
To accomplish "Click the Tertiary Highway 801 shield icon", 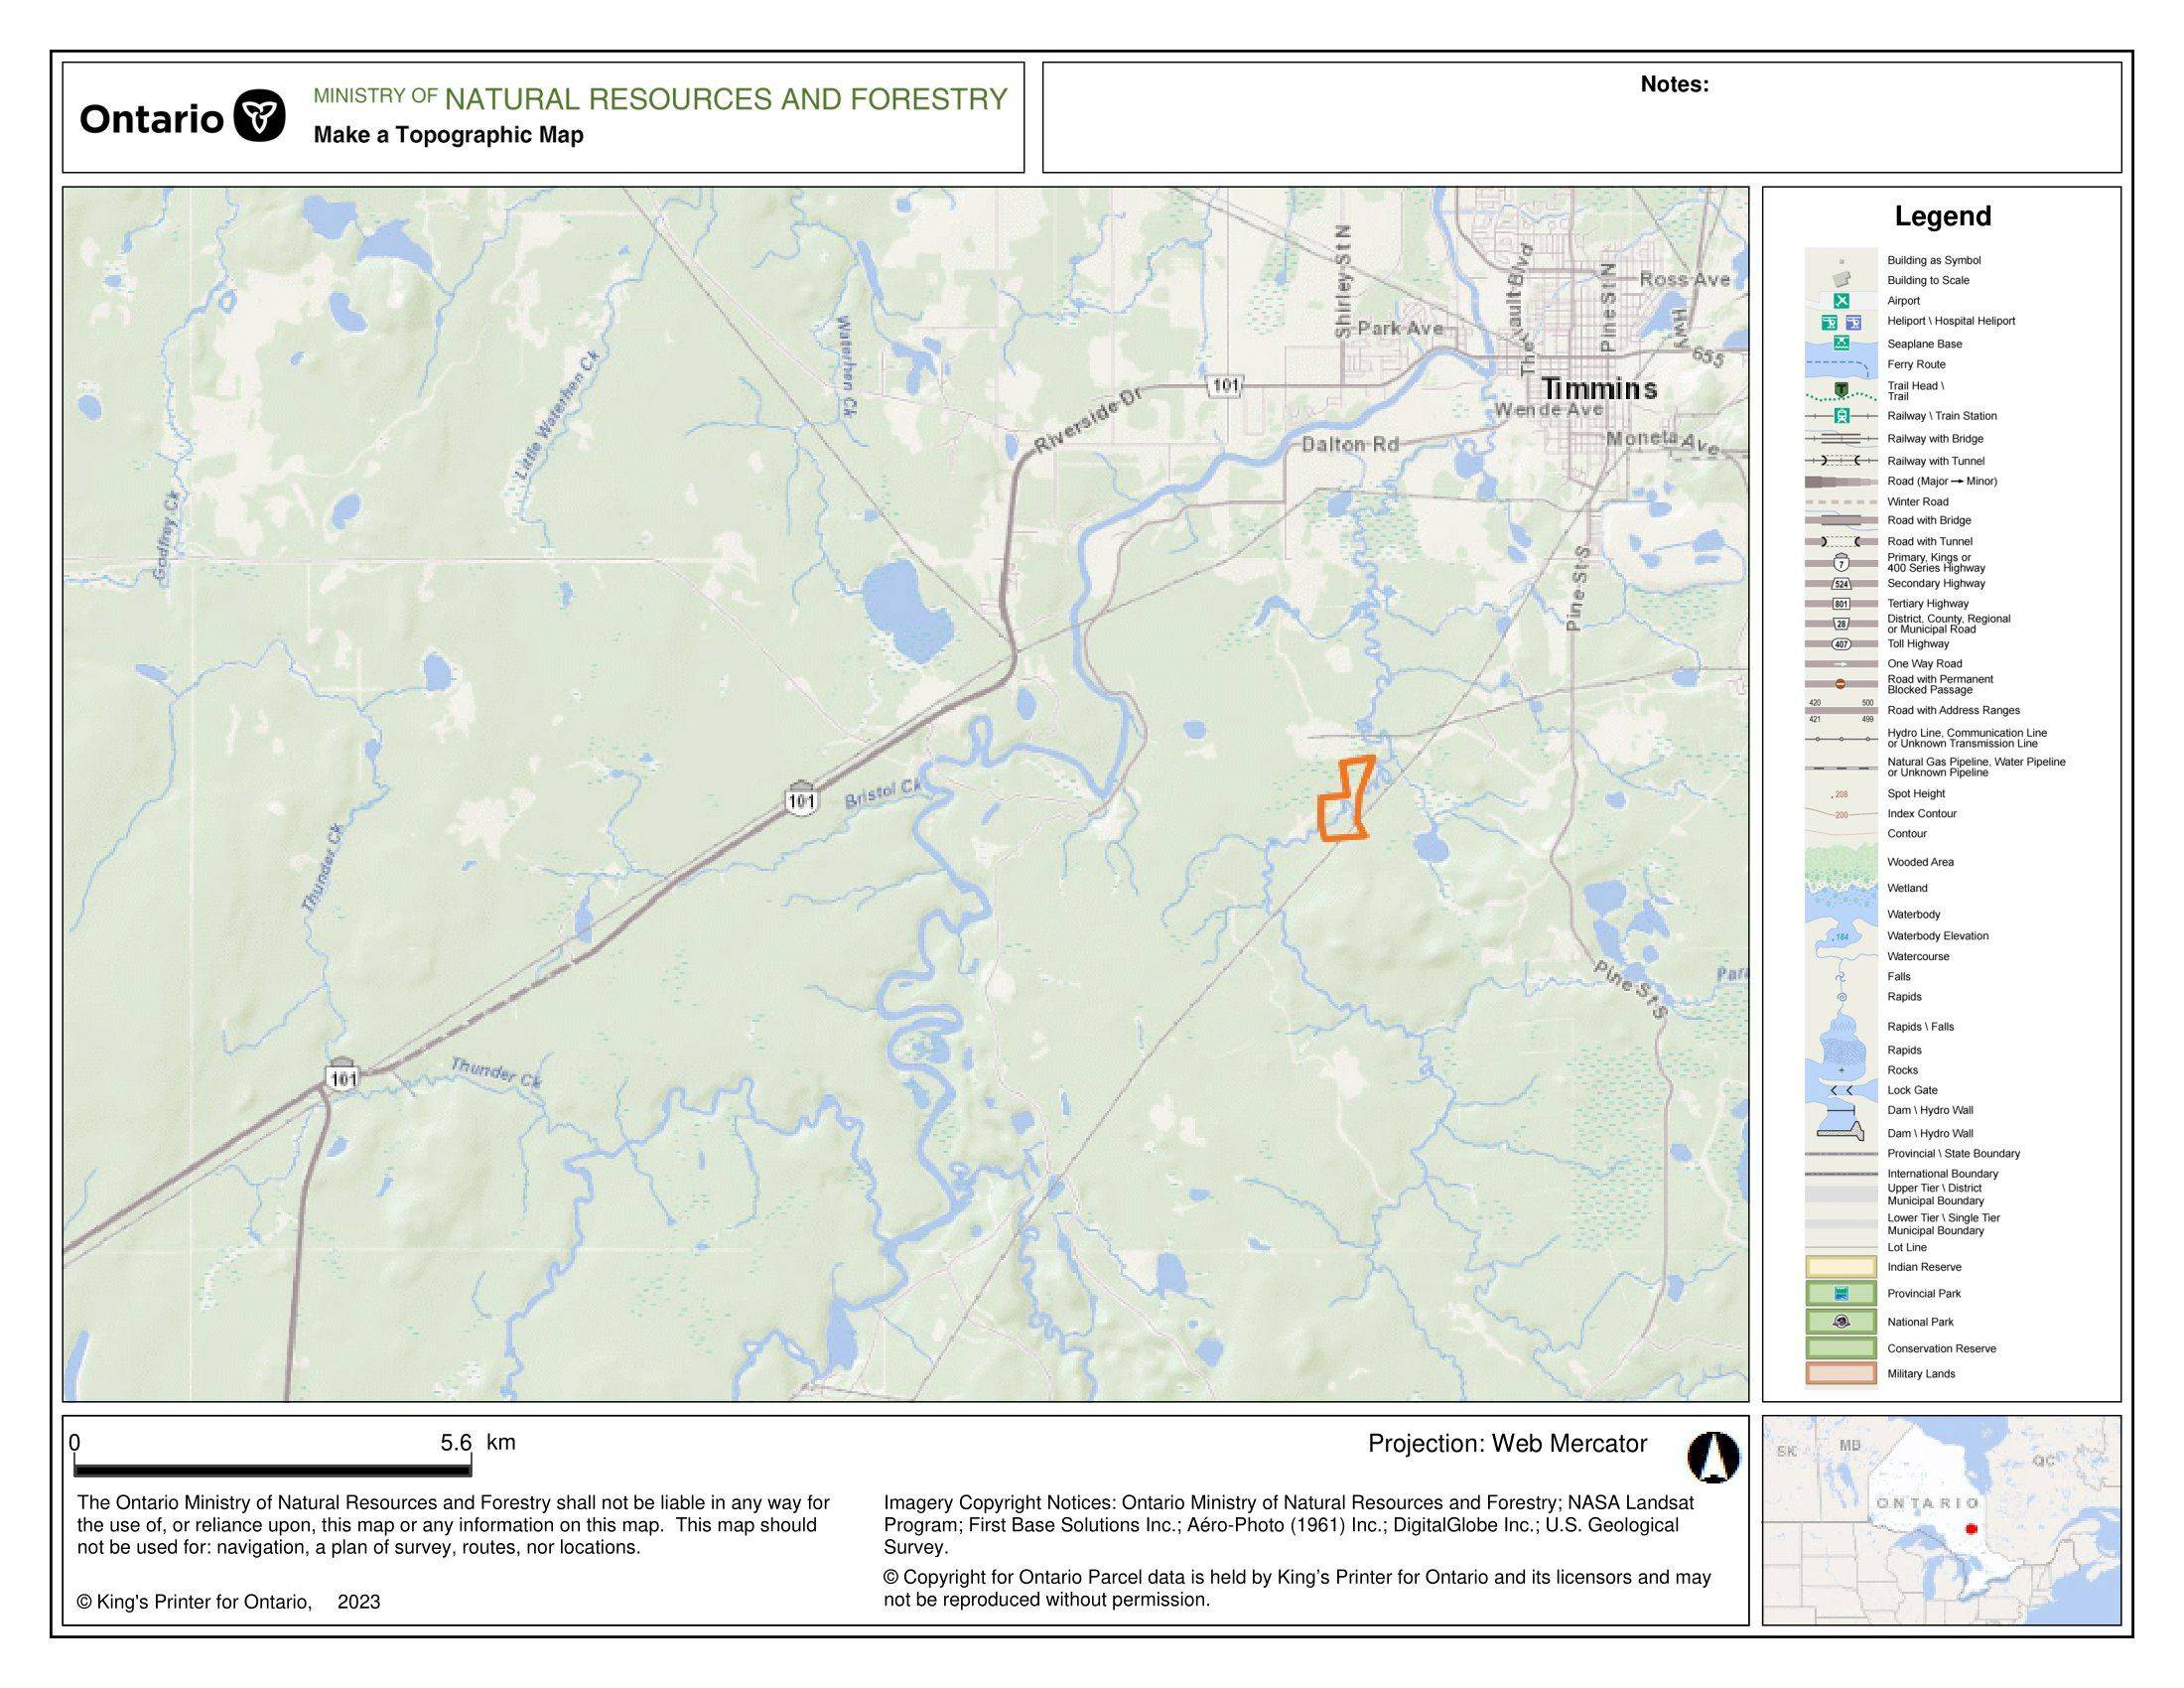I will pyautogui.click(x=1841, y=605).
